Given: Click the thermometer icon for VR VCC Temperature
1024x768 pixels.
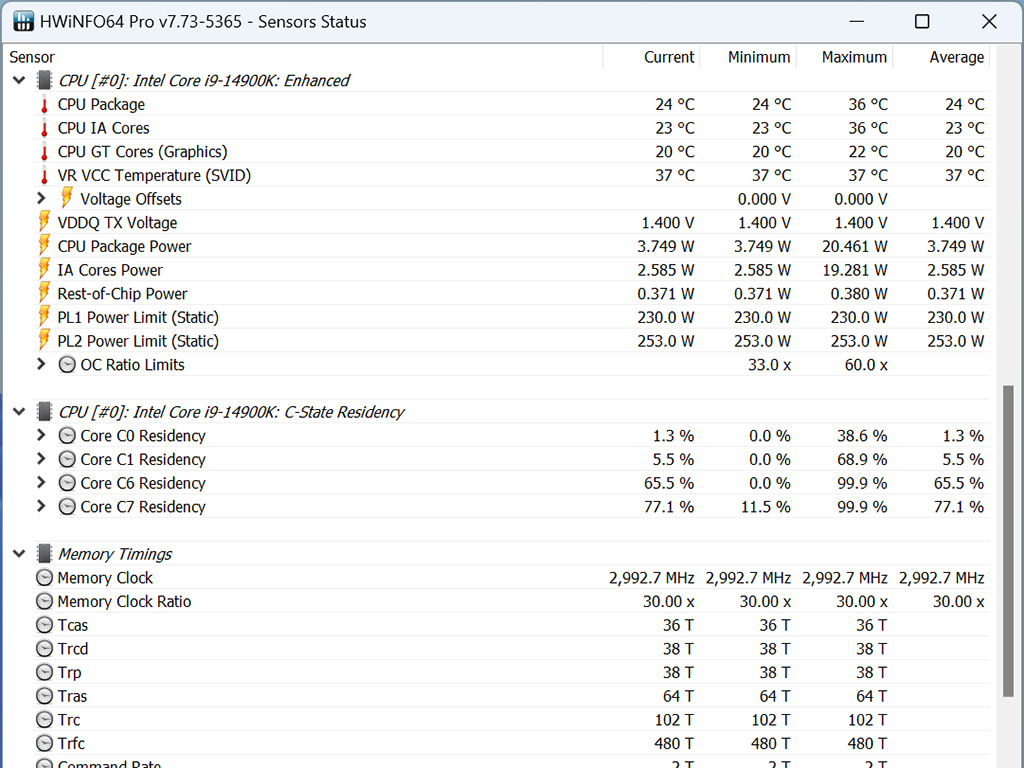Looking at the screenshot, I should click(44, 176).
